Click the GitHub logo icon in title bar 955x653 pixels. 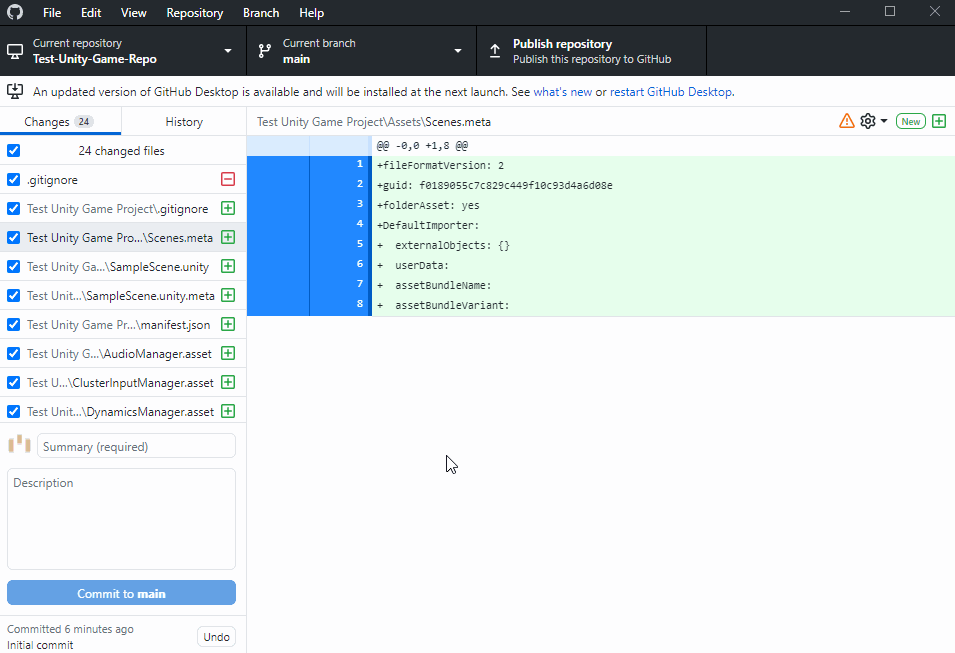pos(15,13)
